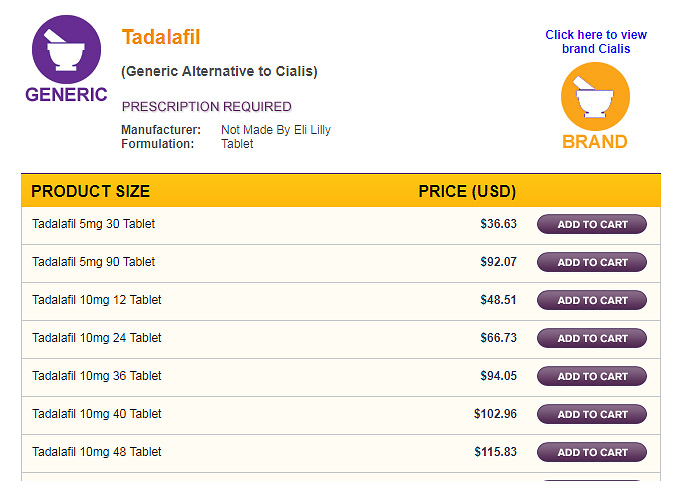Select the PRICE (USD) column header
The image size is (684, 499).
pos(467,191)
